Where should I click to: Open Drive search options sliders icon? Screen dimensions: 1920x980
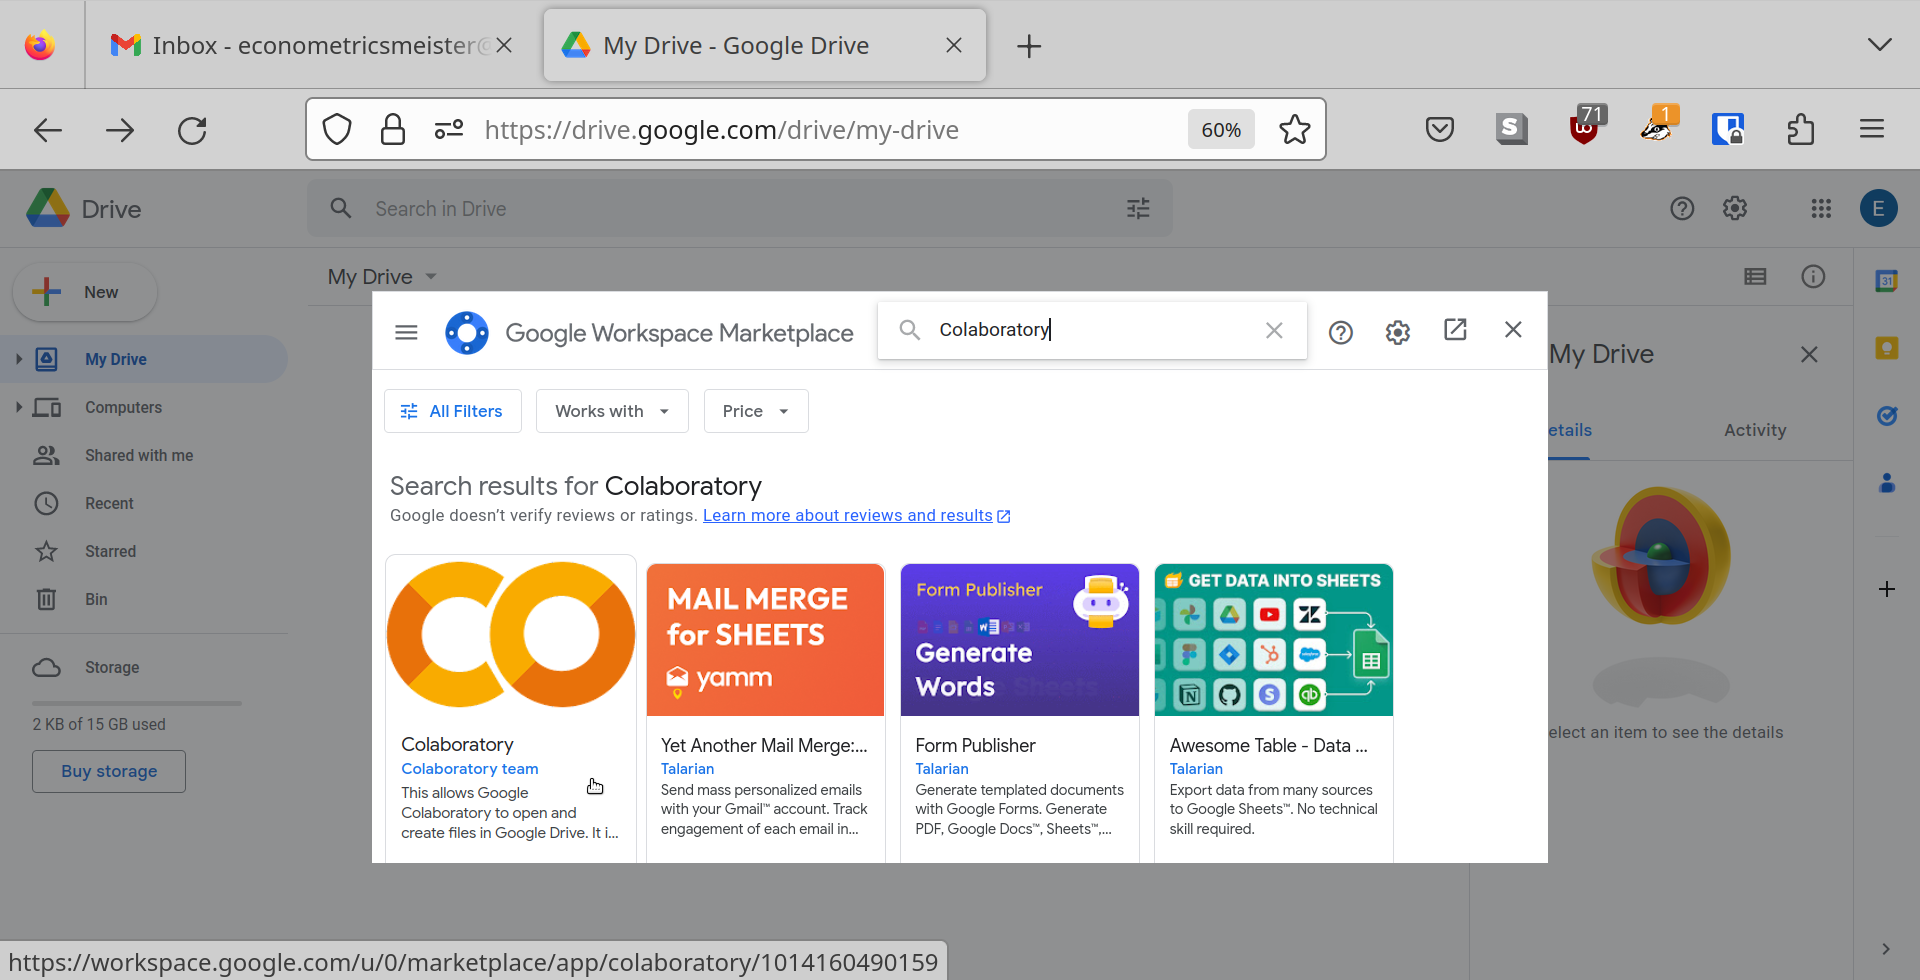[x=1138, y=209]
